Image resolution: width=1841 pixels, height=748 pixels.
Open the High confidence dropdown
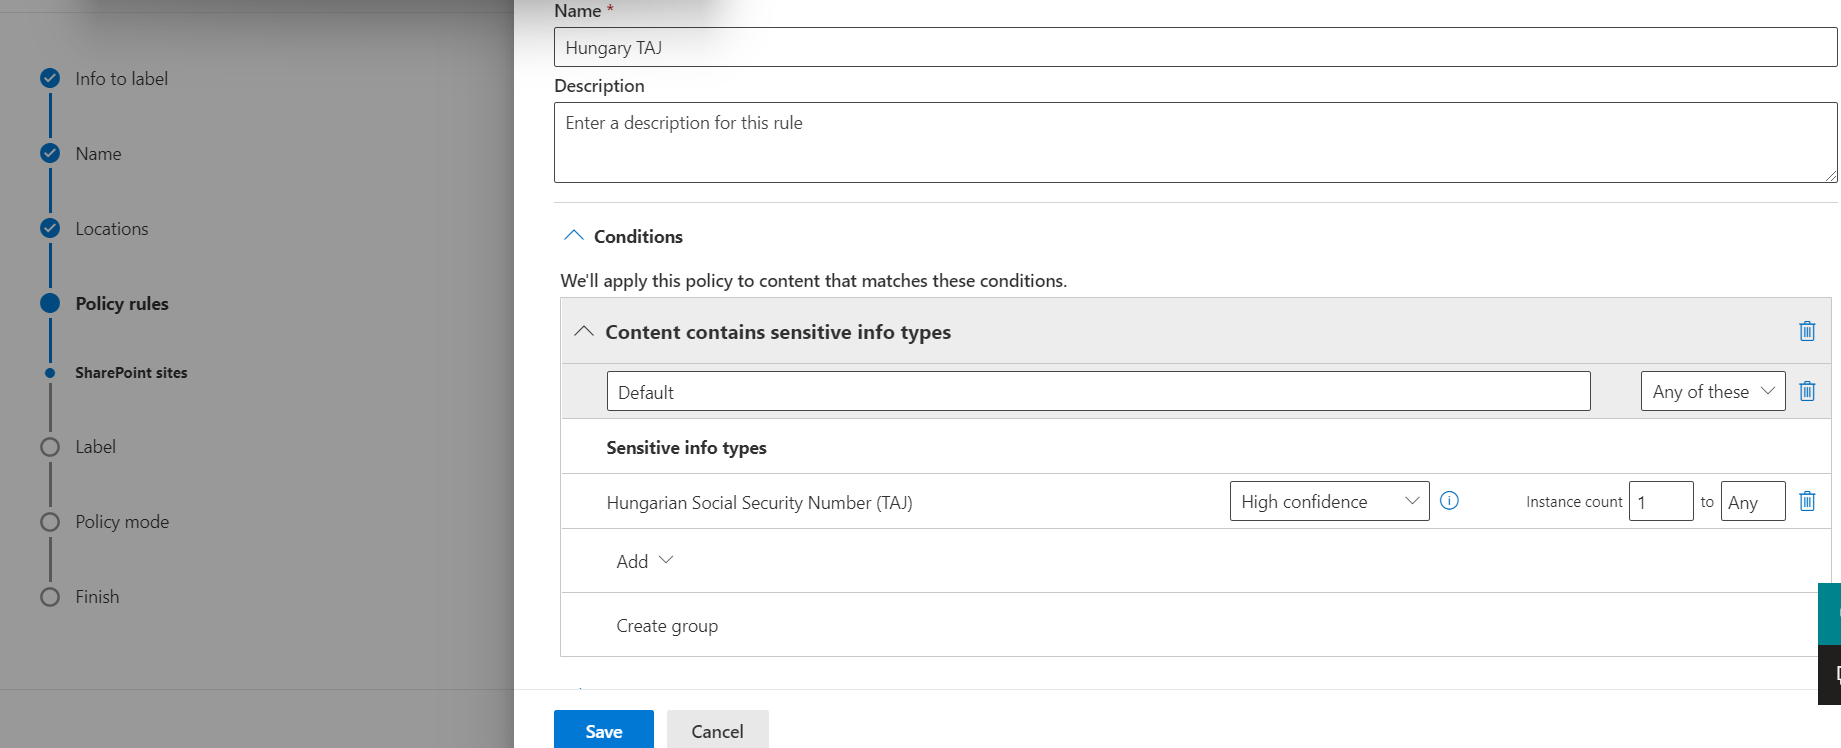tap(1328, 501)
